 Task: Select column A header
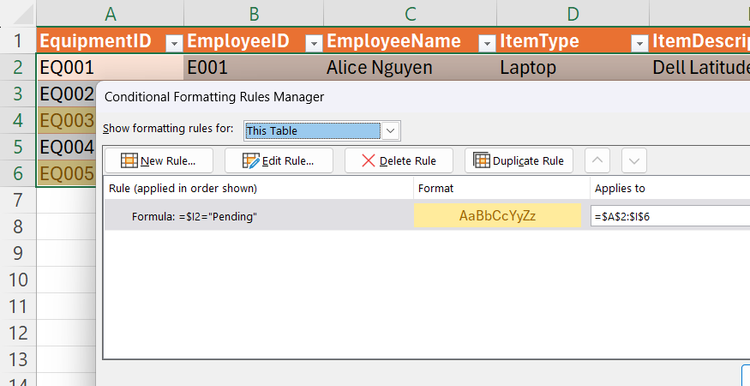[x=110, y=14]
